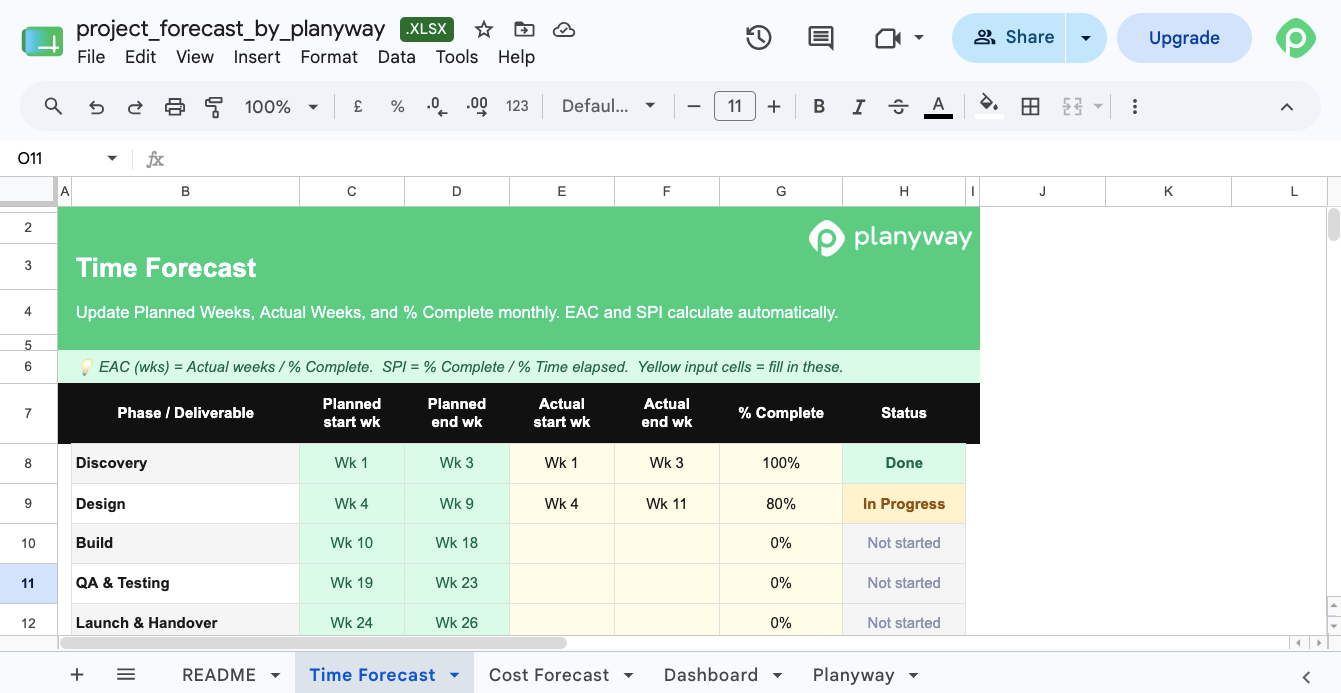The image size is (1341, 693).
Task: Open more number formats 123
Action: 517,106
